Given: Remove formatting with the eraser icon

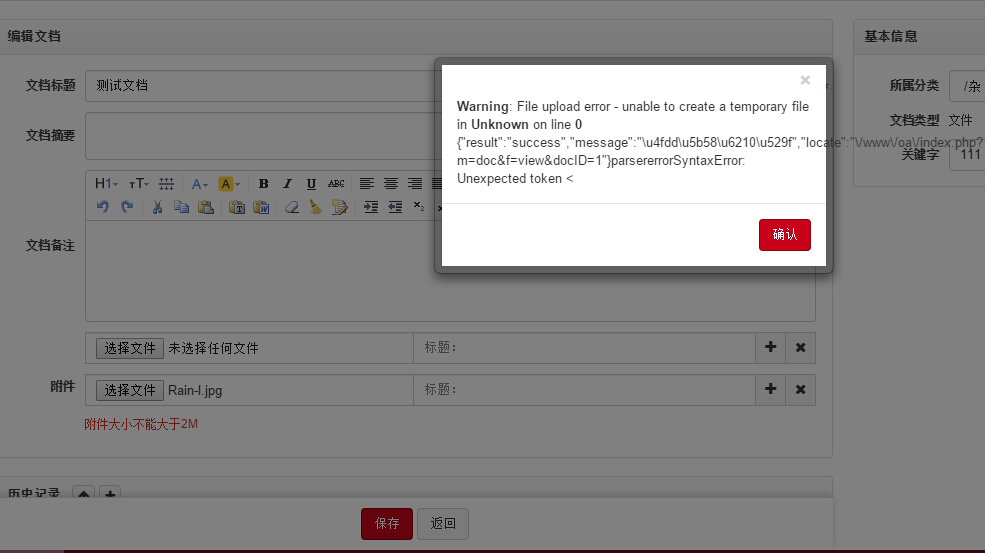Looking at the screenshot, I should tap(291, 207).
